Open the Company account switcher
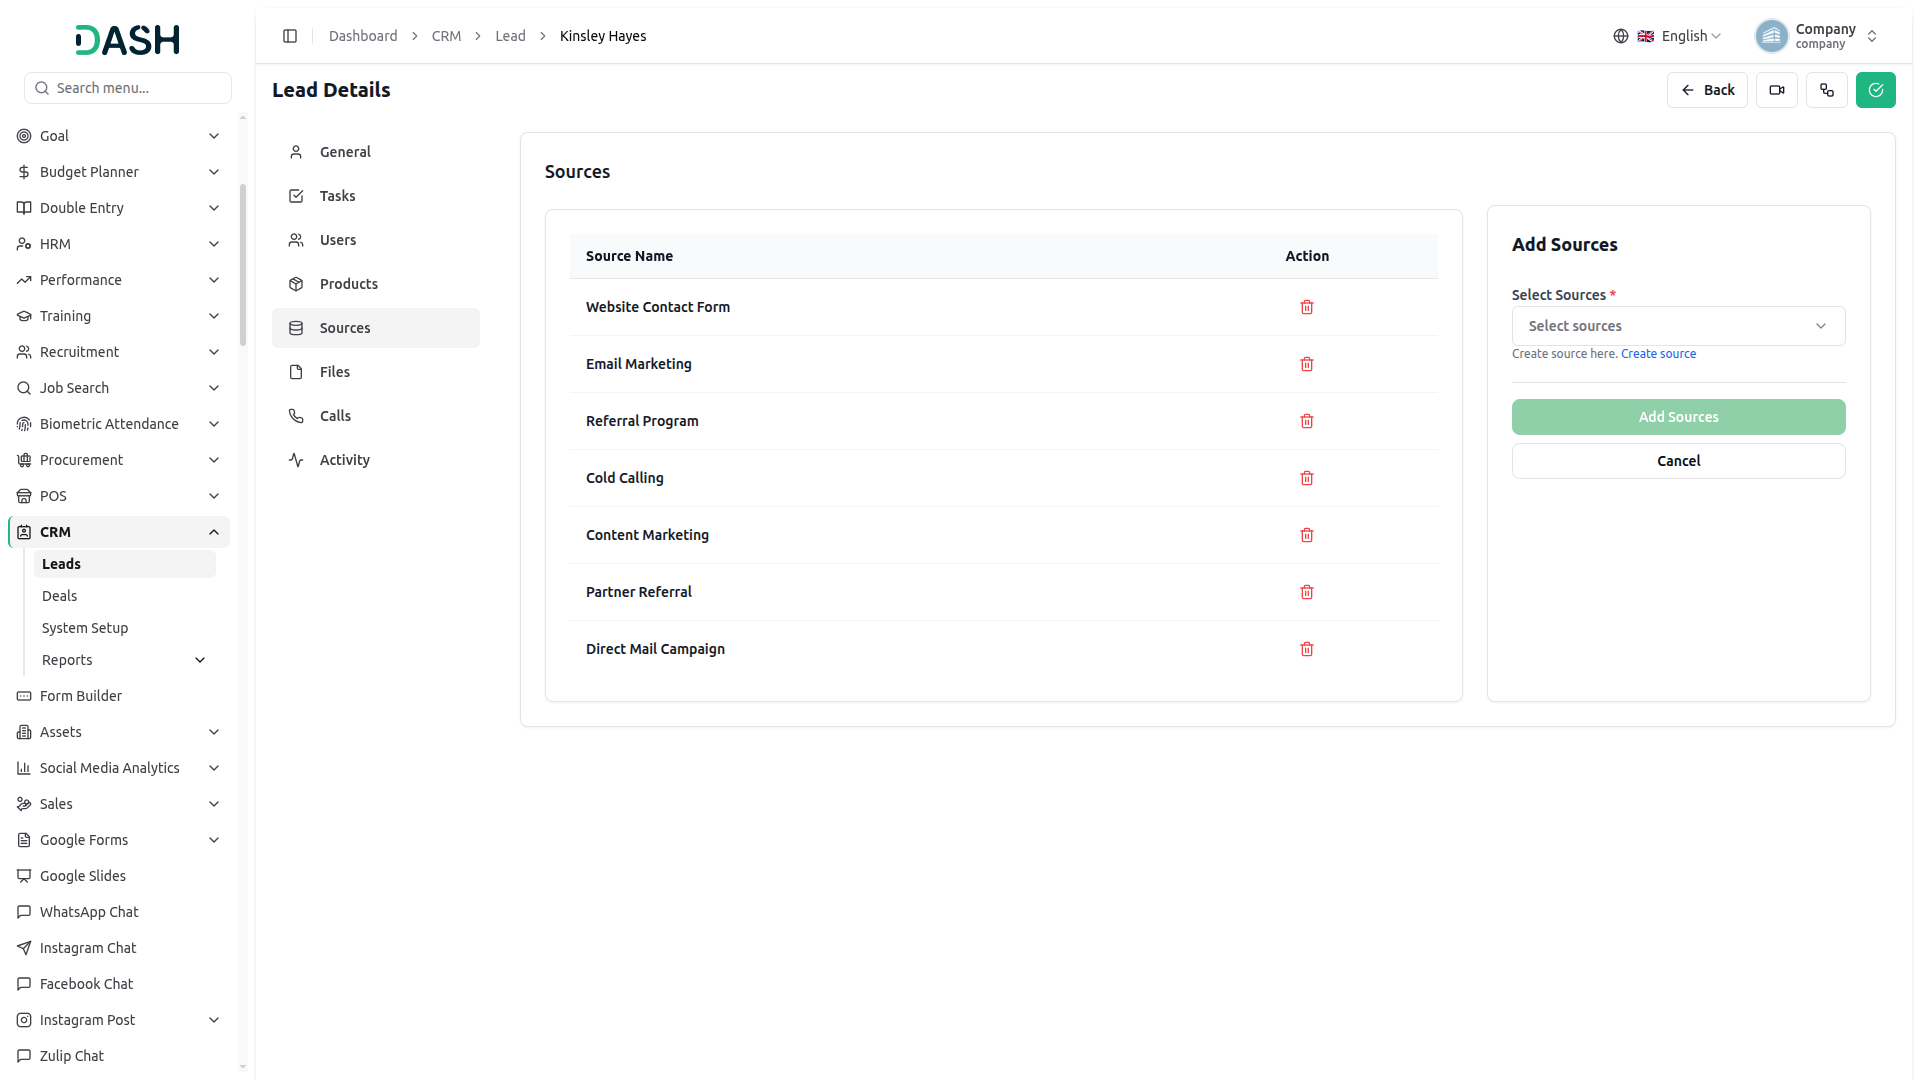Image resolution: width=1920 pixels, height=1080 pixels. (1817, 36)
